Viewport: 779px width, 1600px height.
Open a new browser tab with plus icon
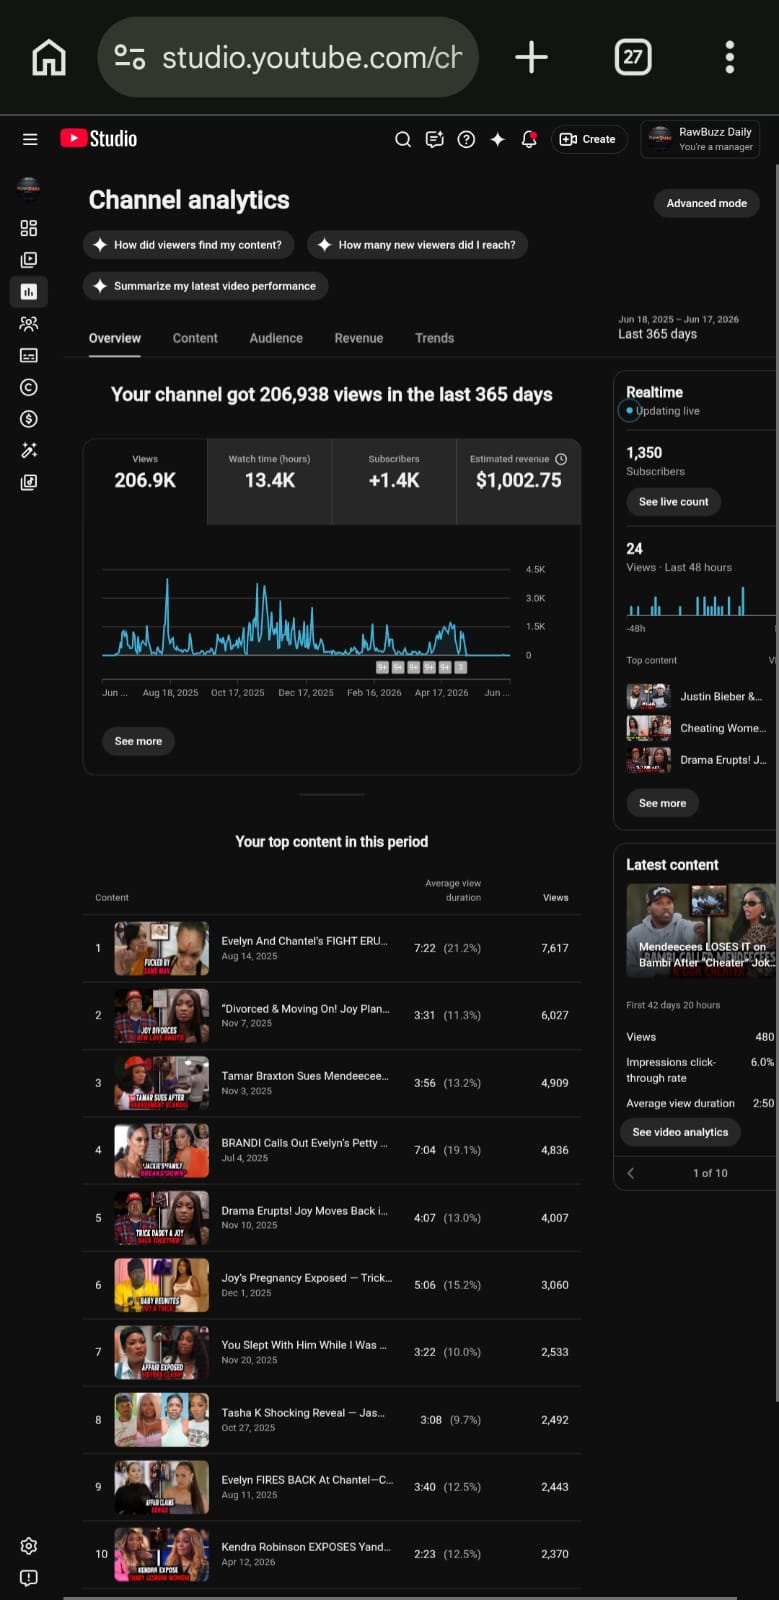pos(531,57)
